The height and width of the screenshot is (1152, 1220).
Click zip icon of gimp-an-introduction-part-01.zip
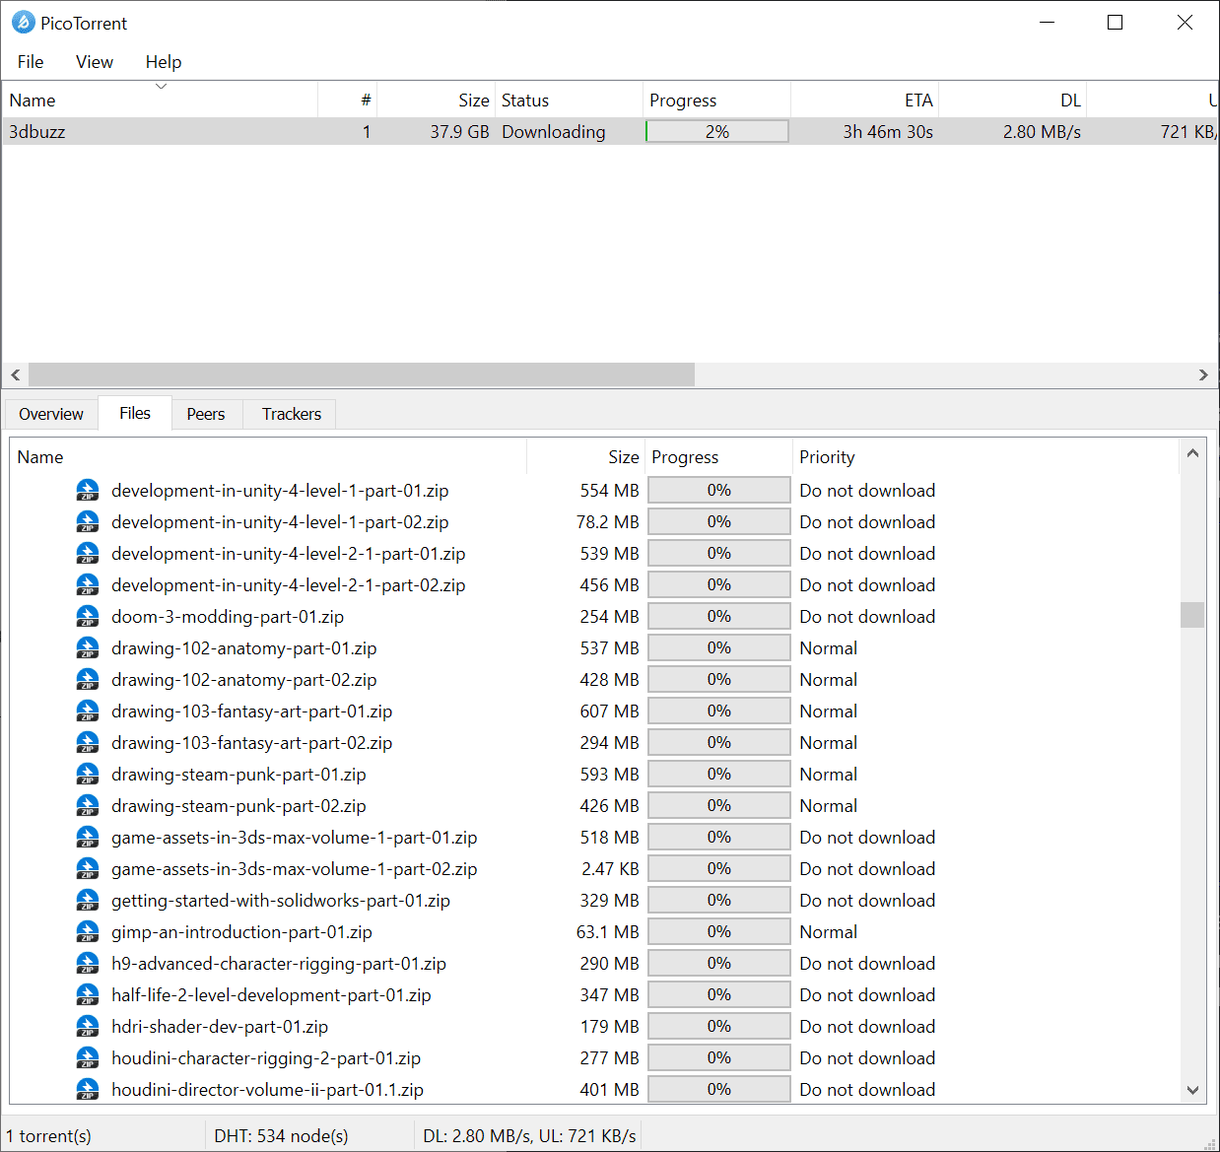point(88,931)
